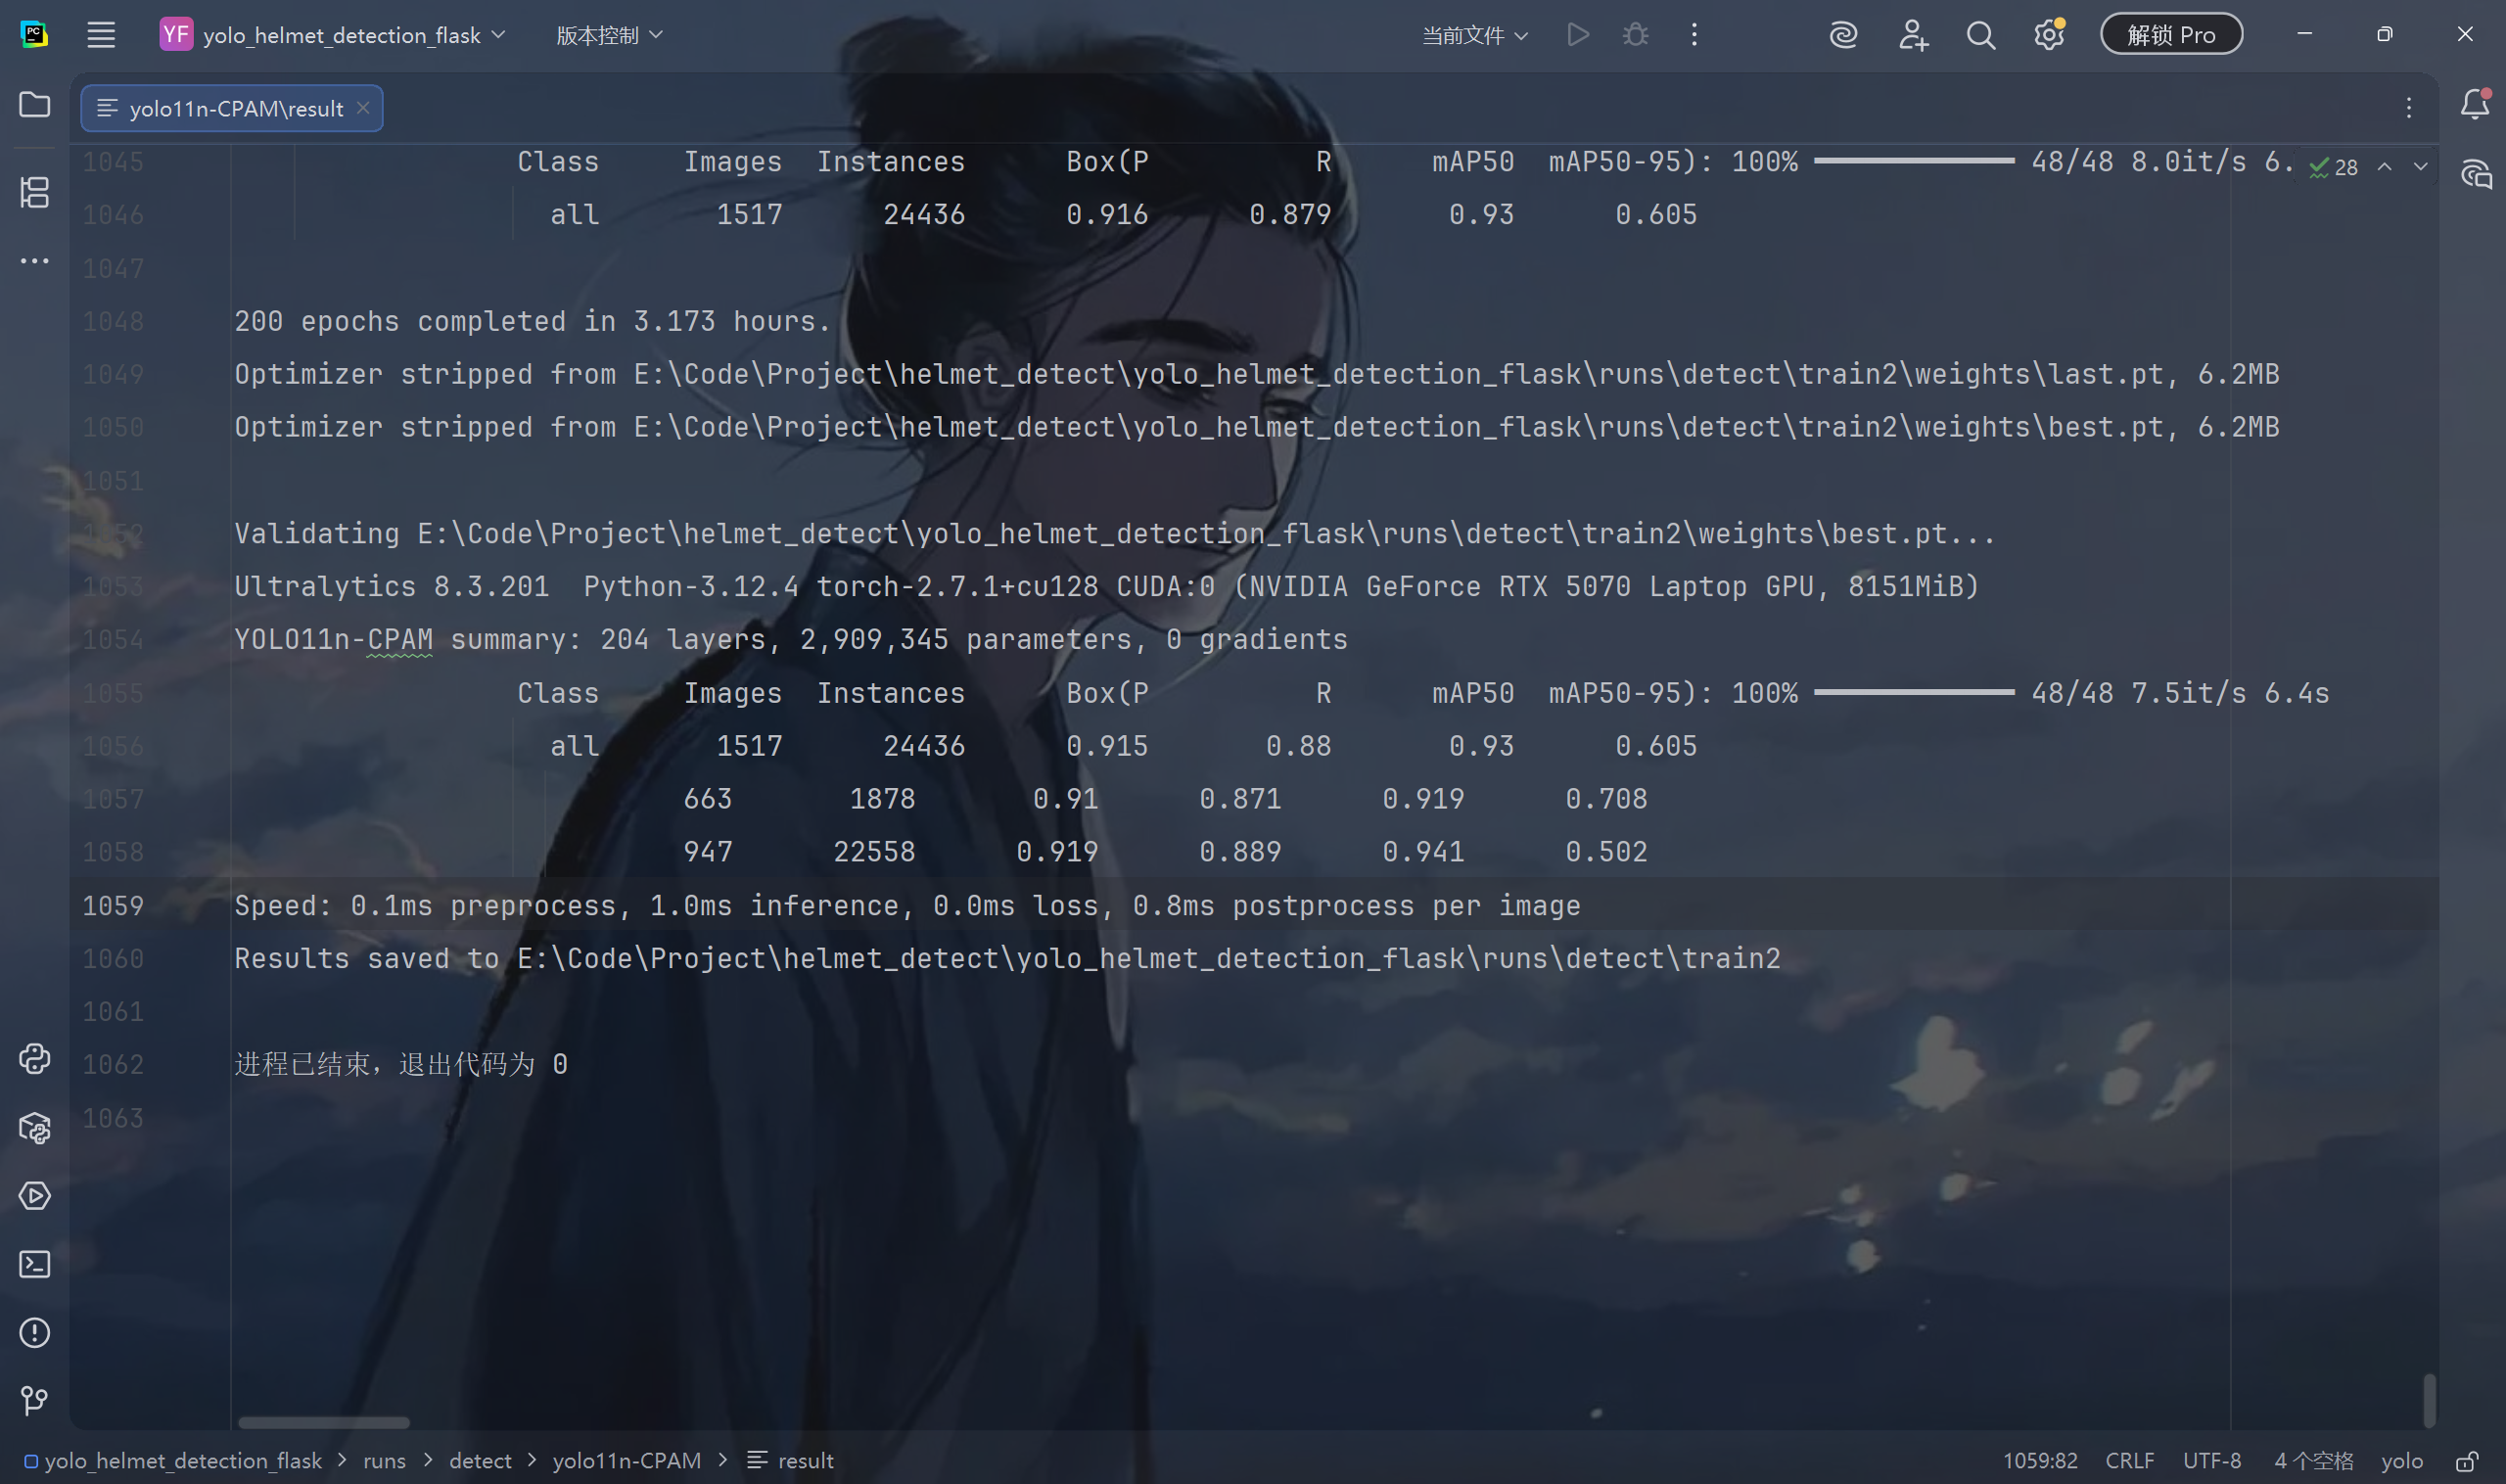Click the last.pt optimizer stripped line
The width and height of the screenshot is (2506, 1484).
click(x=1257, y=374)
